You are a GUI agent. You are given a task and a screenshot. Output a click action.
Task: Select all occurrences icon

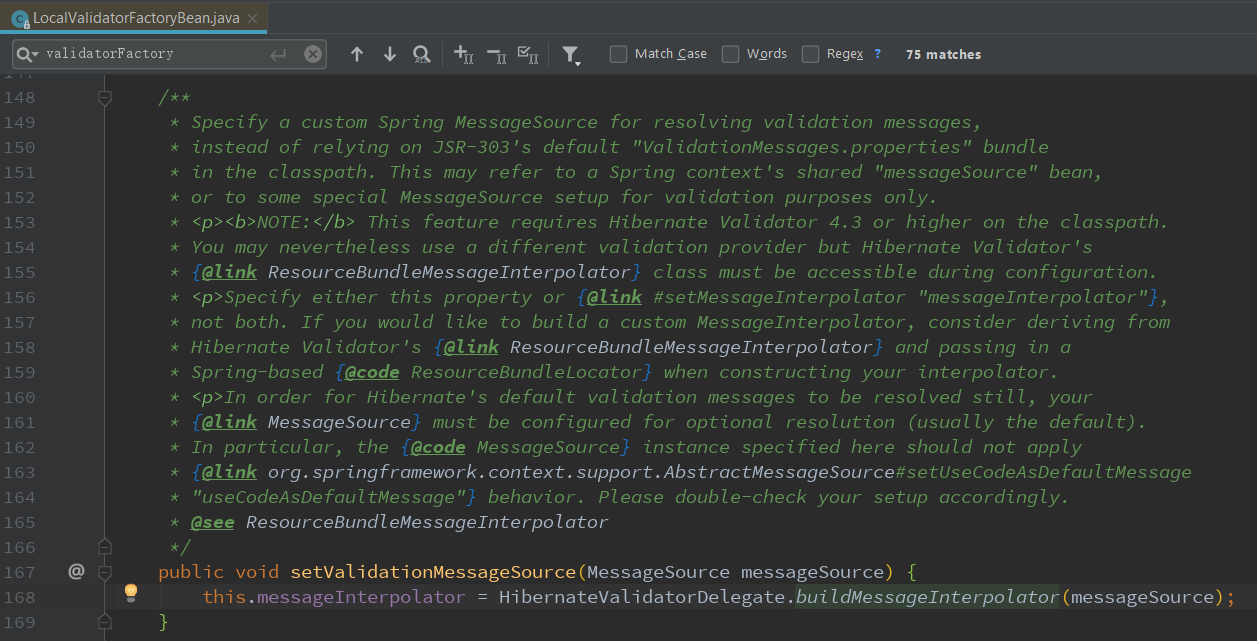click(529, 54)
